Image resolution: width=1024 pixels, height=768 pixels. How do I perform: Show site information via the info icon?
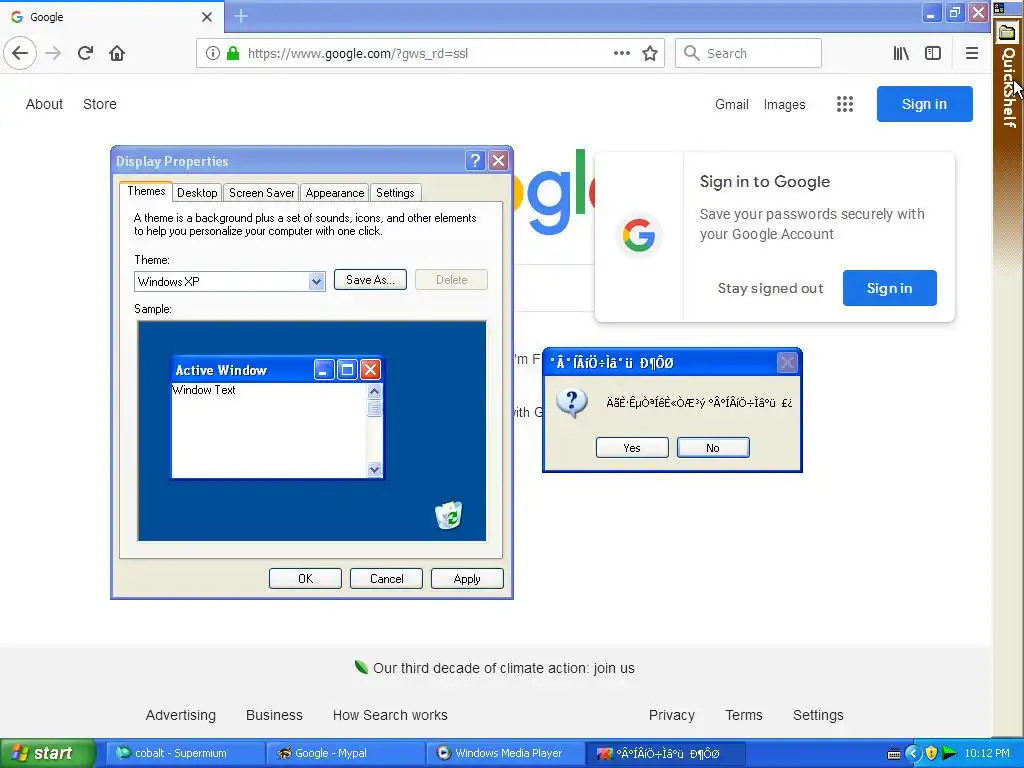click(x=212, y=53)
